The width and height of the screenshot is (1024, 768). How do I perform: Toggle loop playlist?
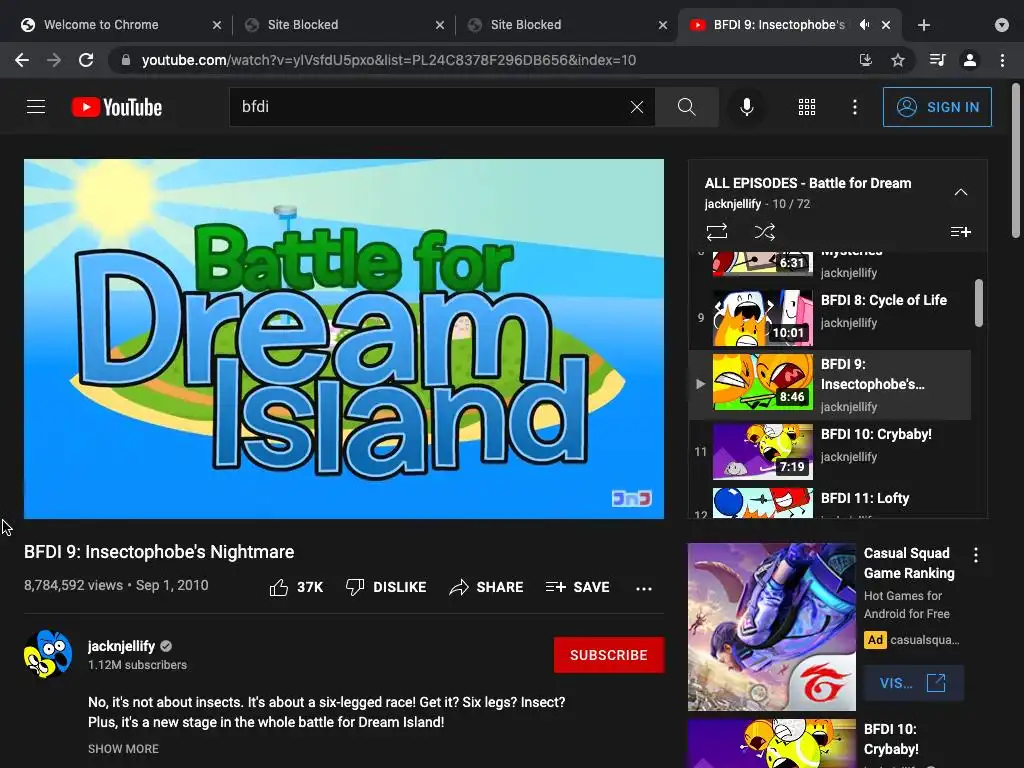[x=716, y=232]
